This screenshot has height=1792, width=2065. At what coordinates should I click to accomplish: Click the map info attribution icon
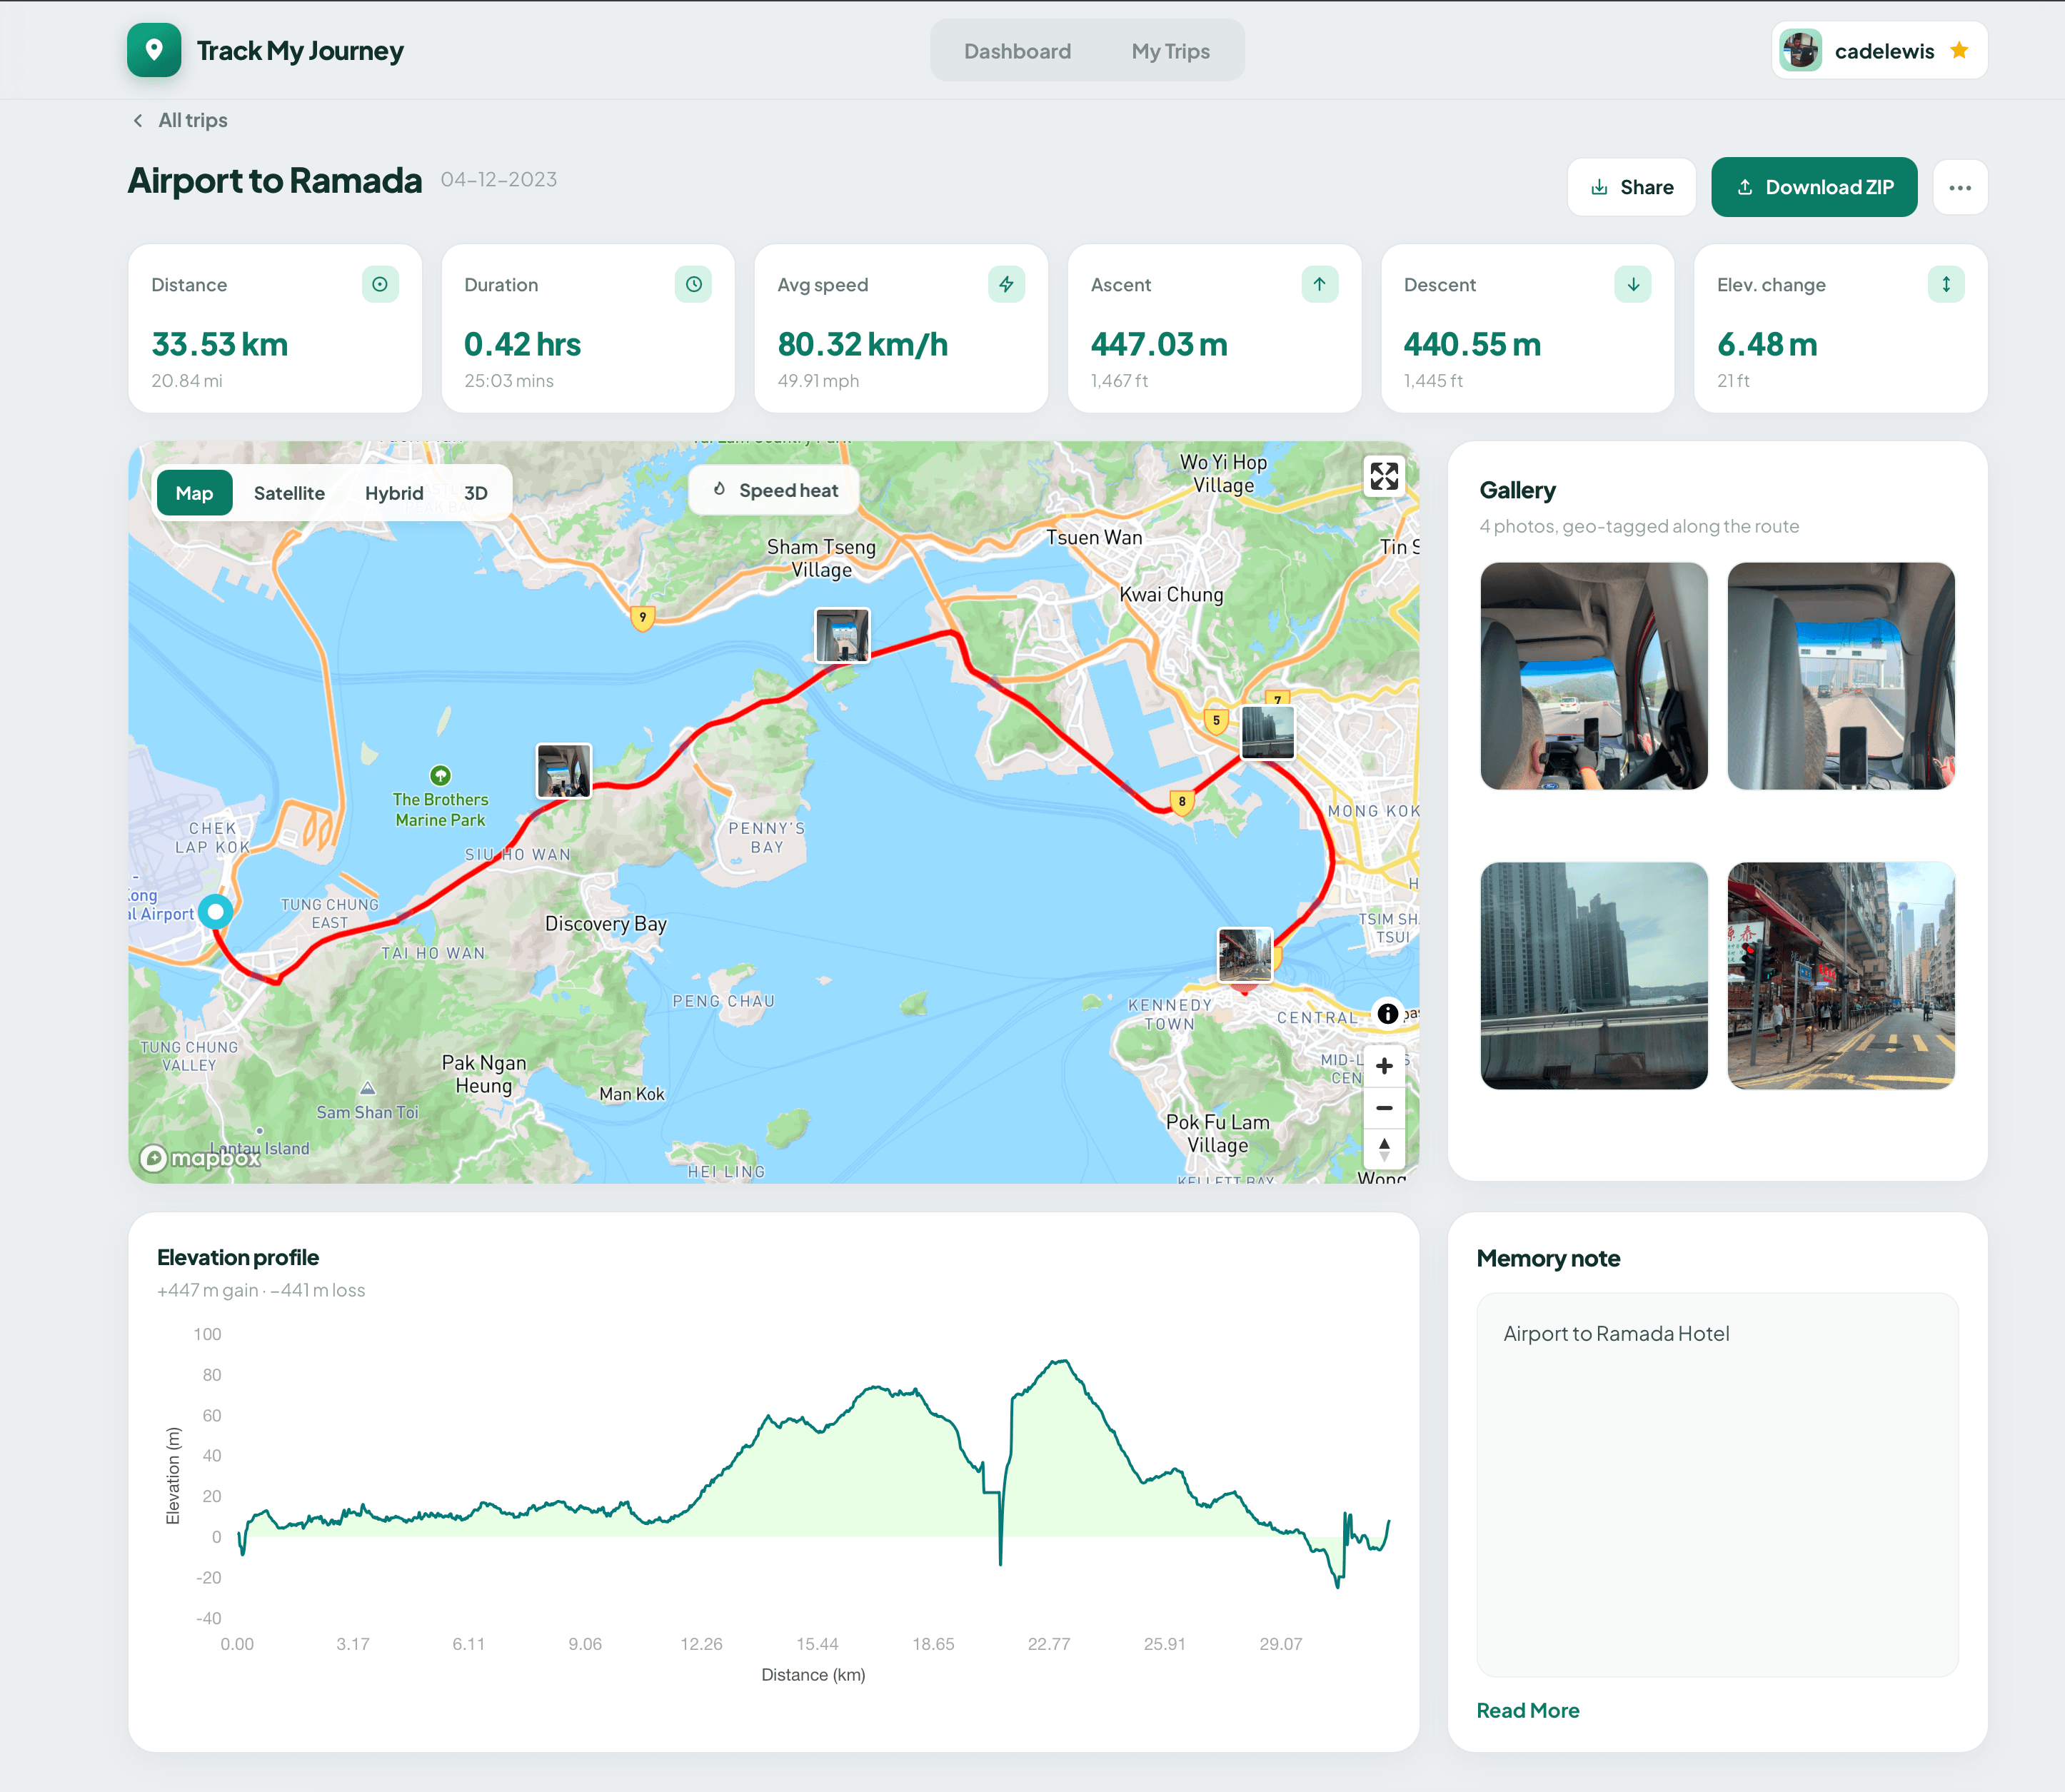[x=1388, y=1013]
